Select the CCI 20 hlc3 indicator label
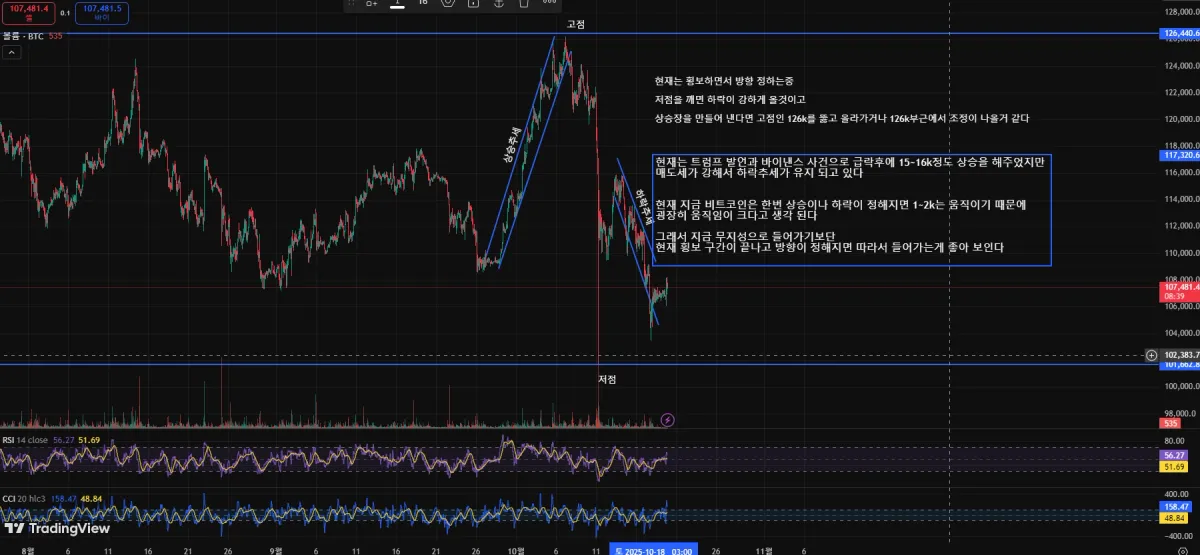1200x555 pixels. click(x=25, y=499)
